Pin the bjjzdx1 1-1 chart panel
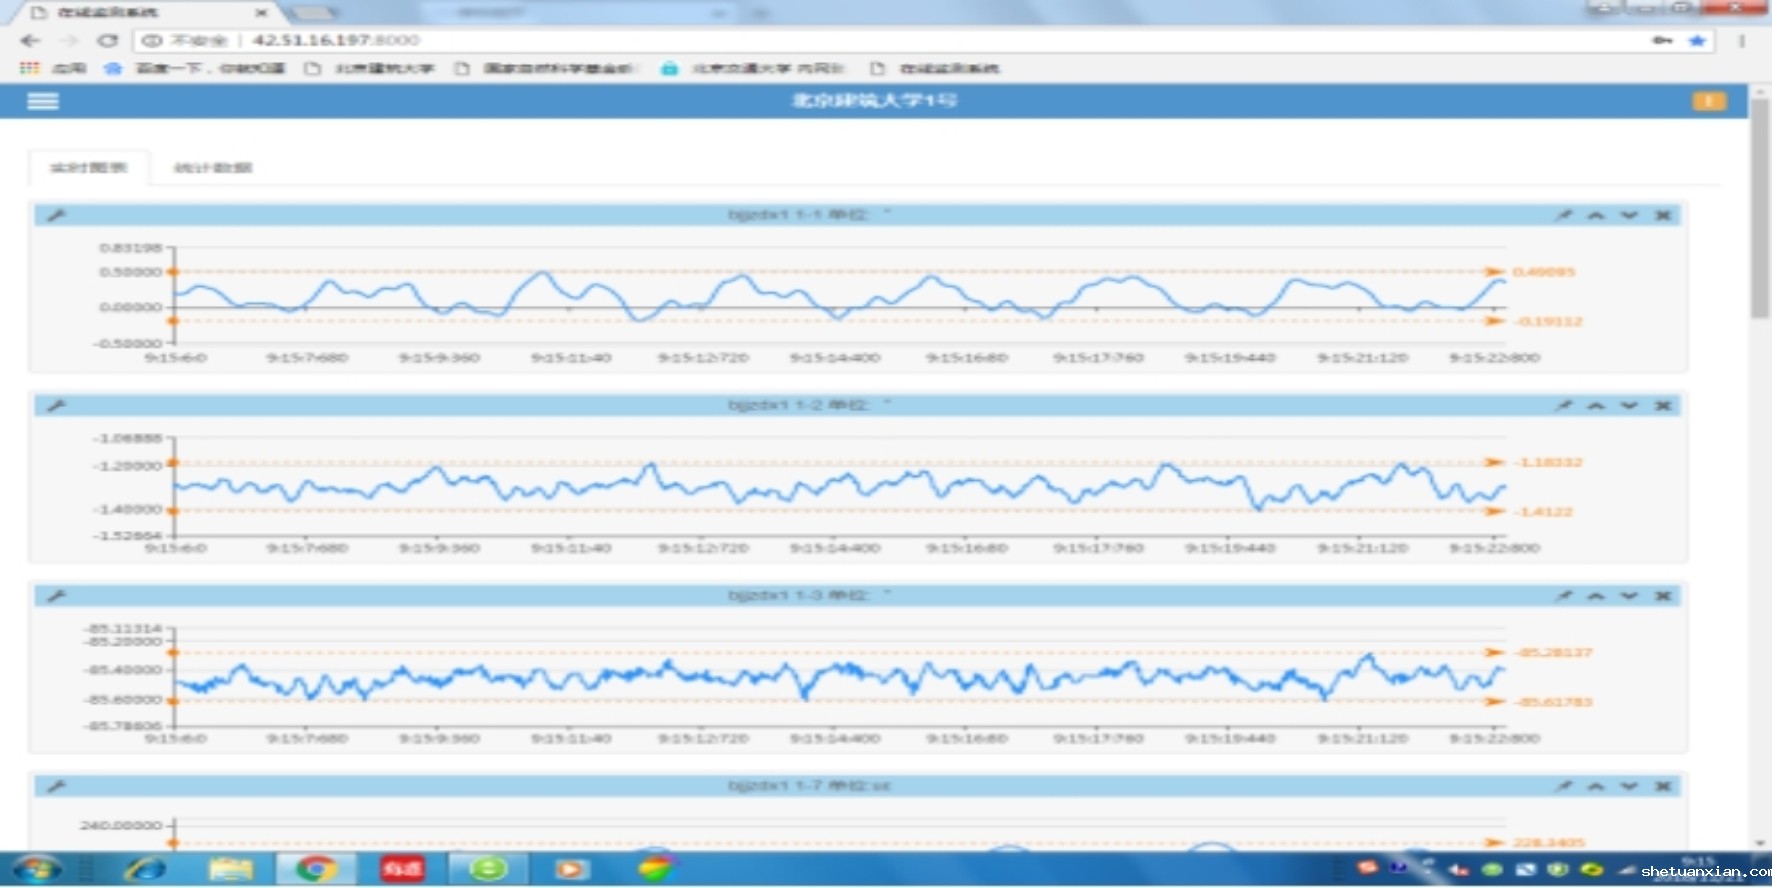 click(x=1564, y=215)
